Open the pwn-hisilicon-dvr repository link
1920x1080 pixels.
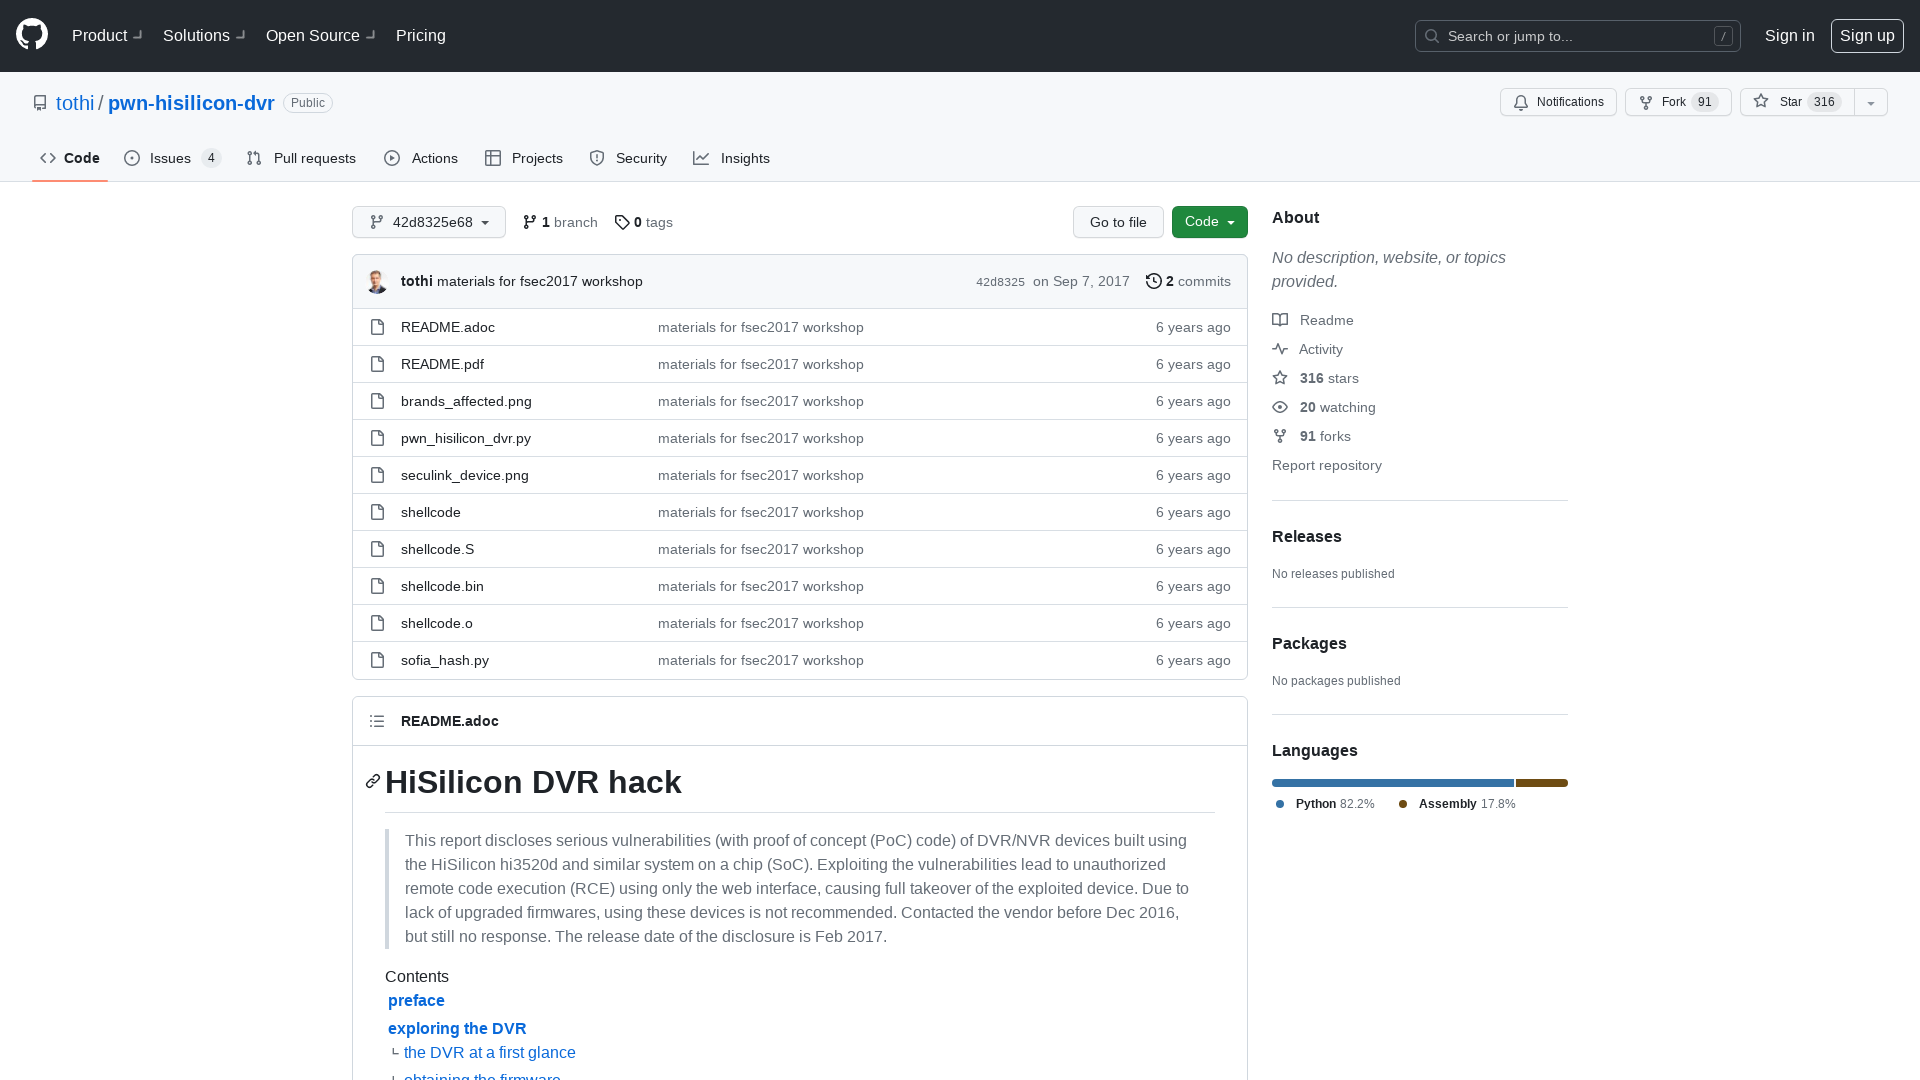click(x=191, y=103)
